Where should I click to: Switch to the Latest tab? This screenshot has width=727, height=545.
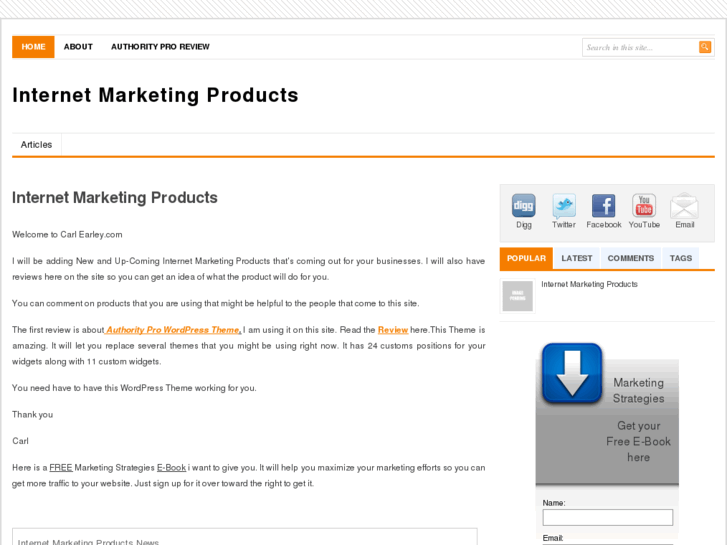pos(577,258)
